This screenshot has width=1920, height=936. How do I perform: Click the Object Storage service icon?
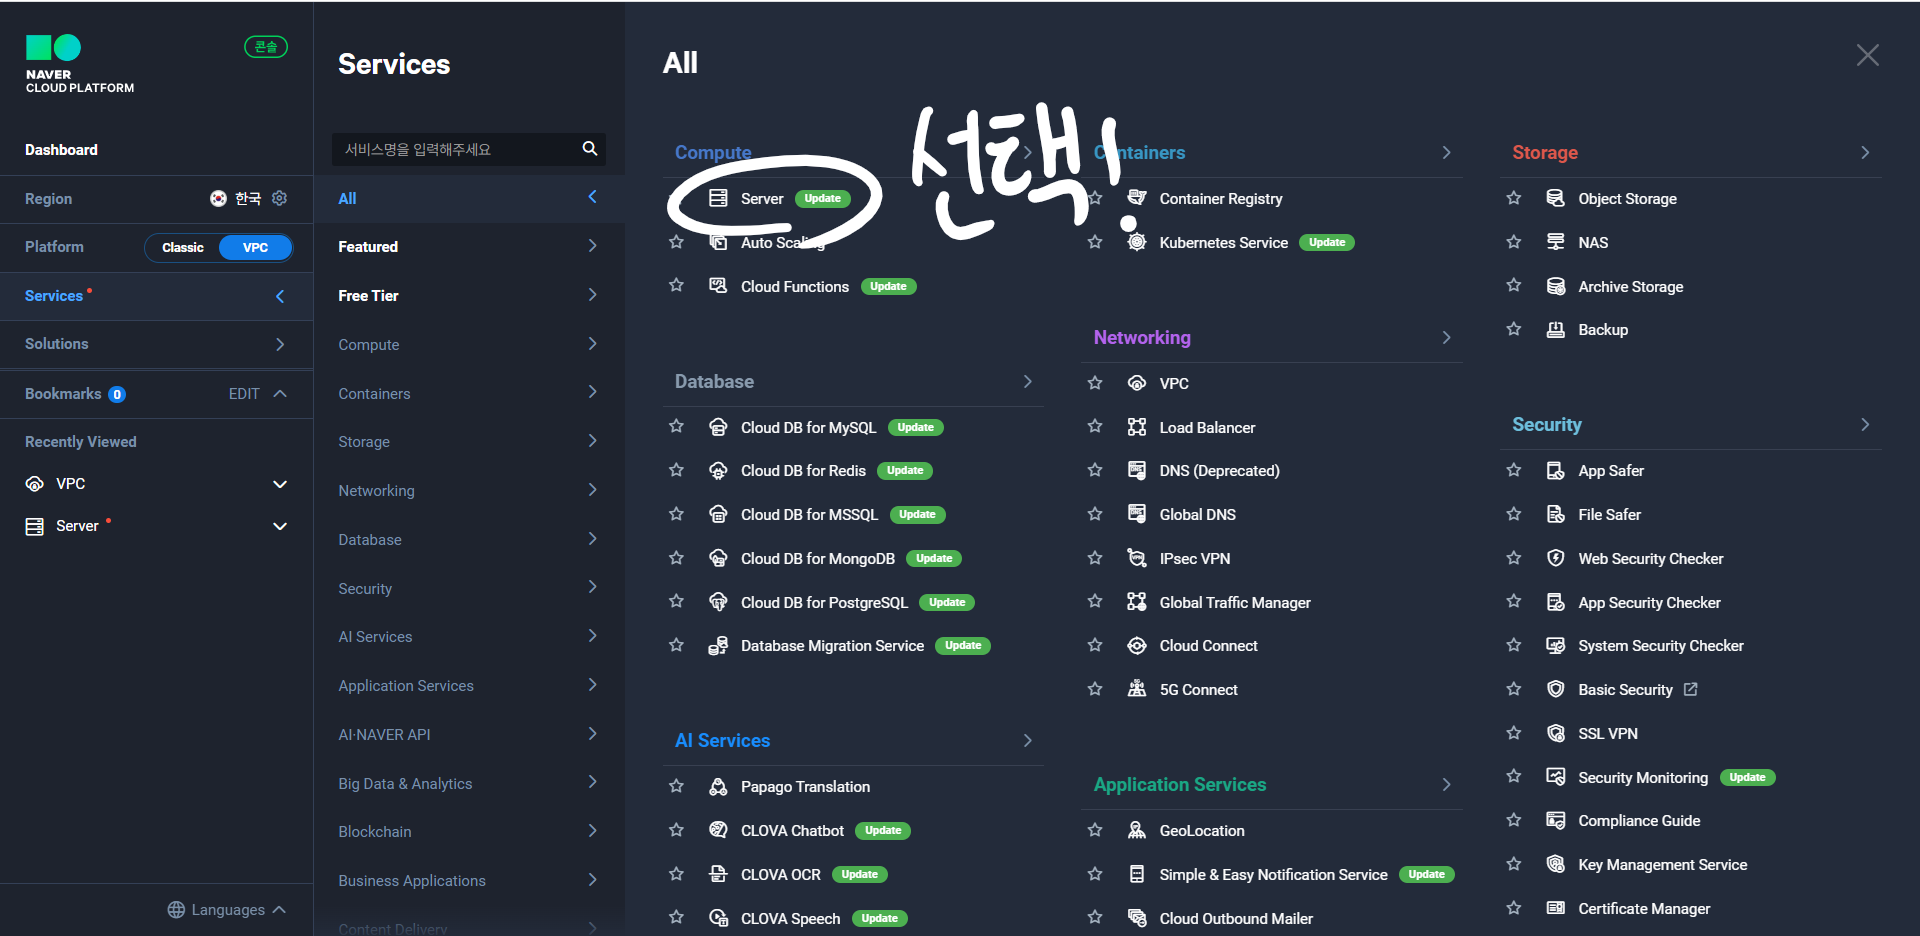point(1555,198)
